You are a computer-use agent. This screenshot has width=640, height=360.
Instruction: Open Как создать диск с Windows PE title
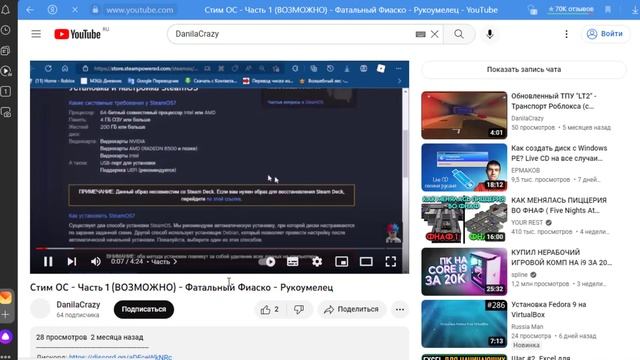coord(559,153)
